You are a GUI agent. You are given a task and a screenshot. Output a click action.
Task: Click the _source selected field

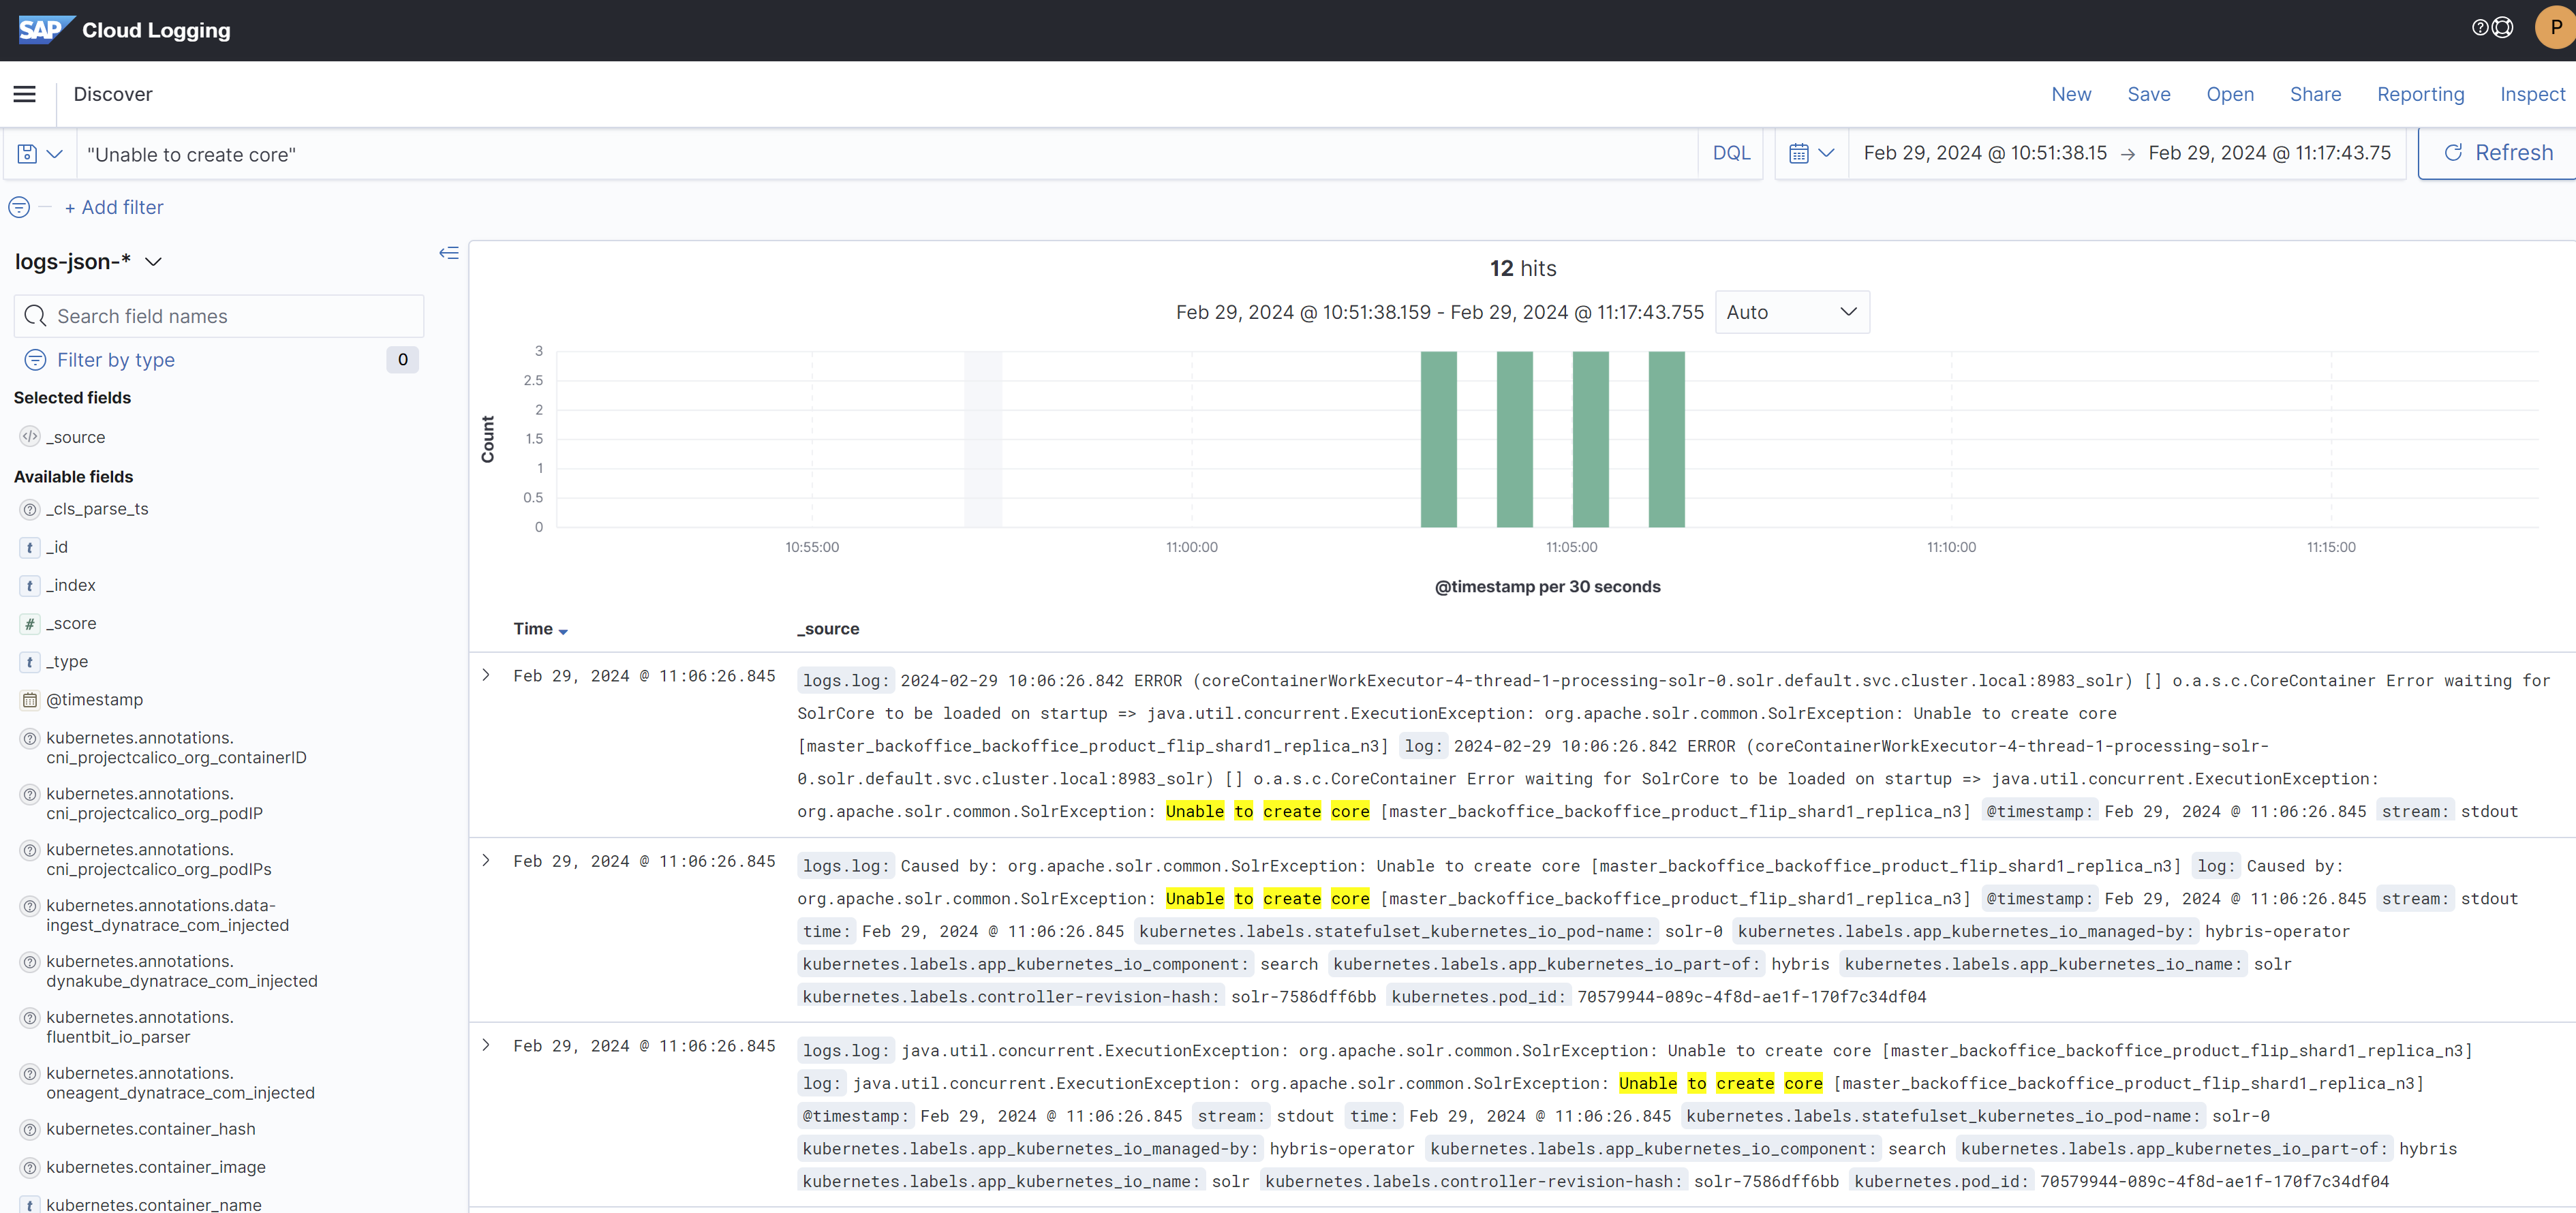tap(75, 437)
